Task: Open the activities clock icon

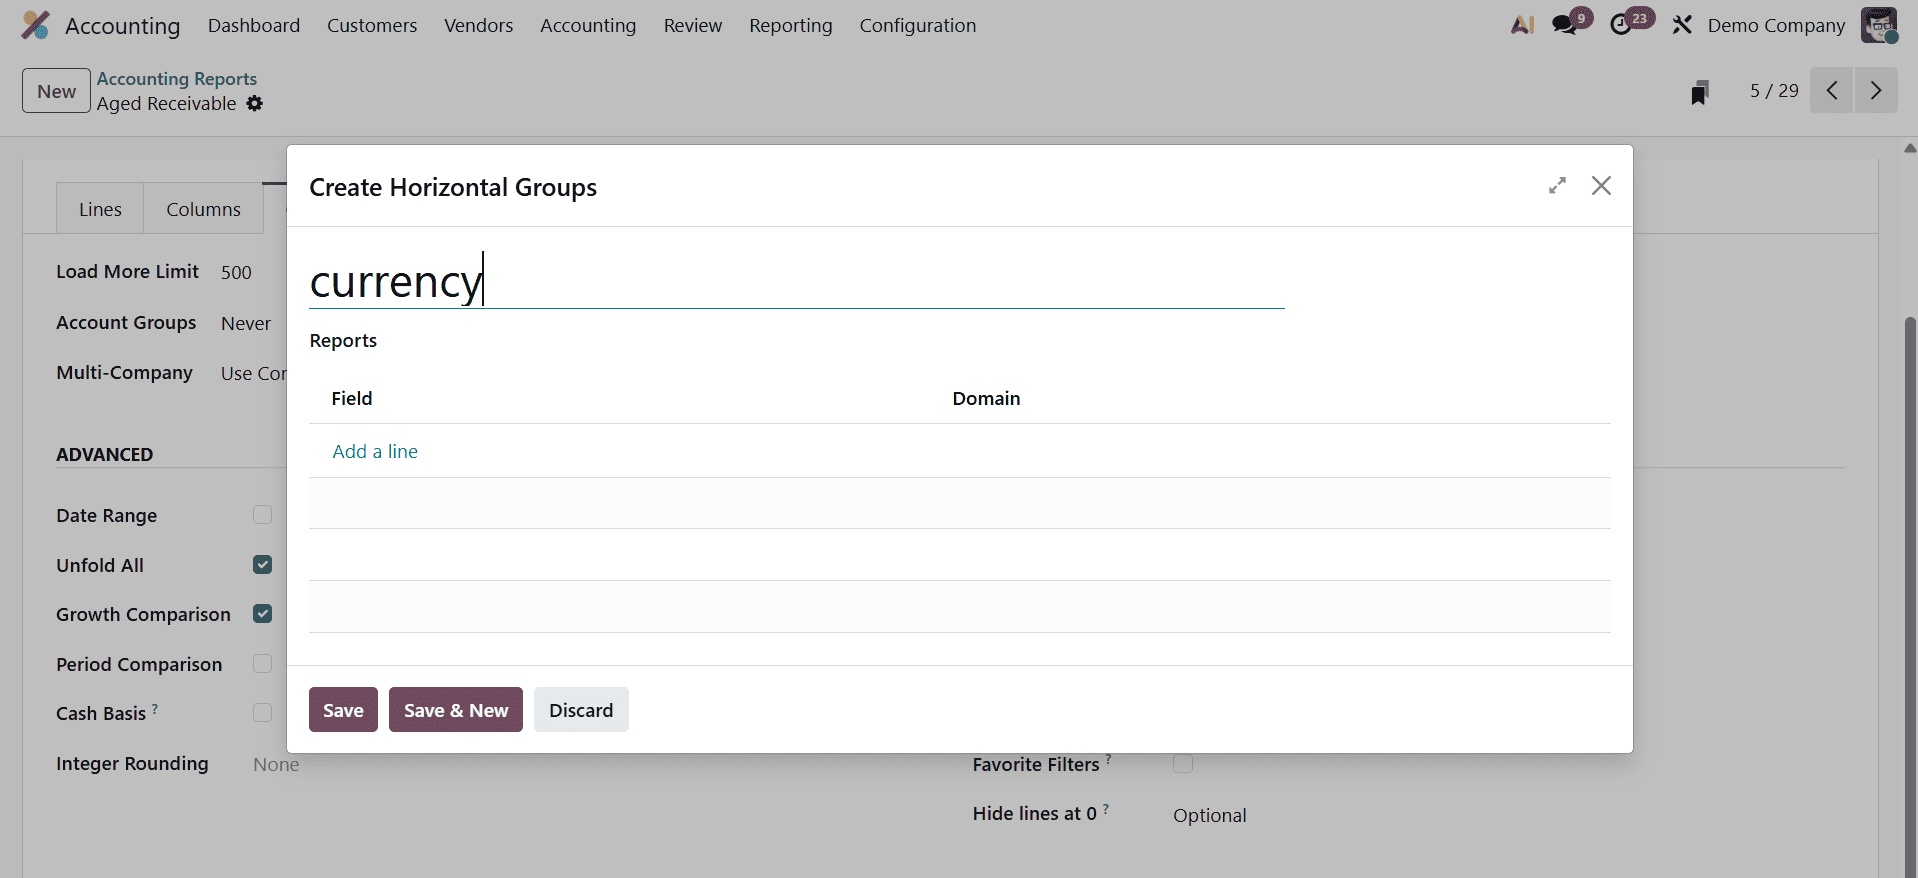Action: [1621, 25]
